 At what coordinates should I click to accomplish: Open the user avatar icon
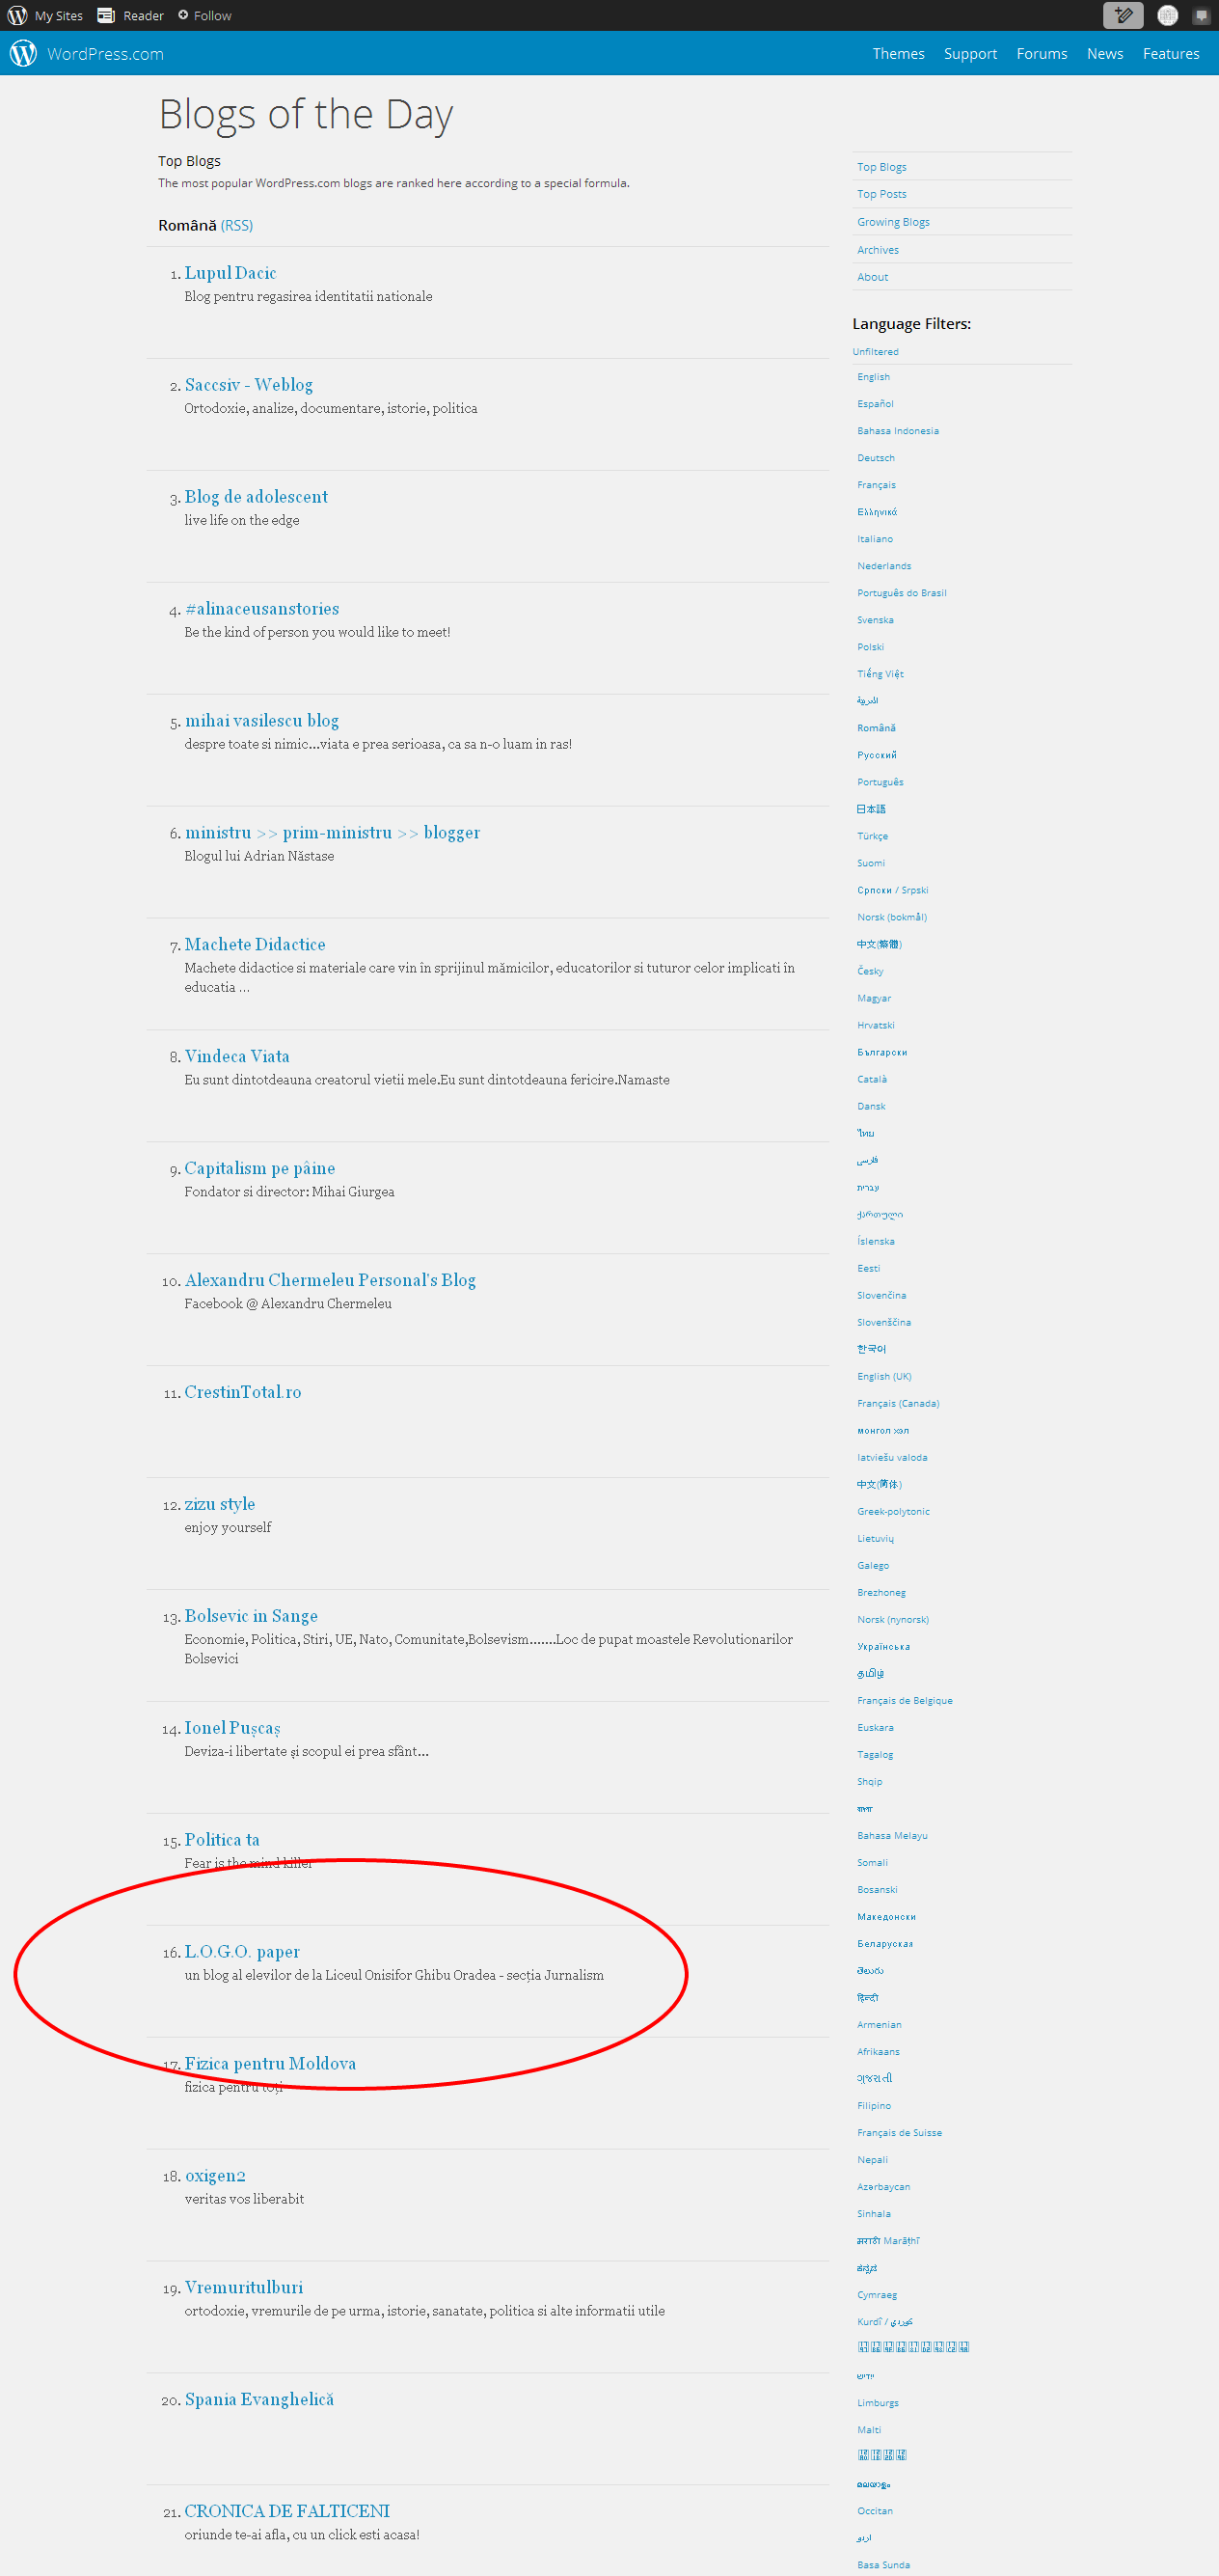point(1167,15)
